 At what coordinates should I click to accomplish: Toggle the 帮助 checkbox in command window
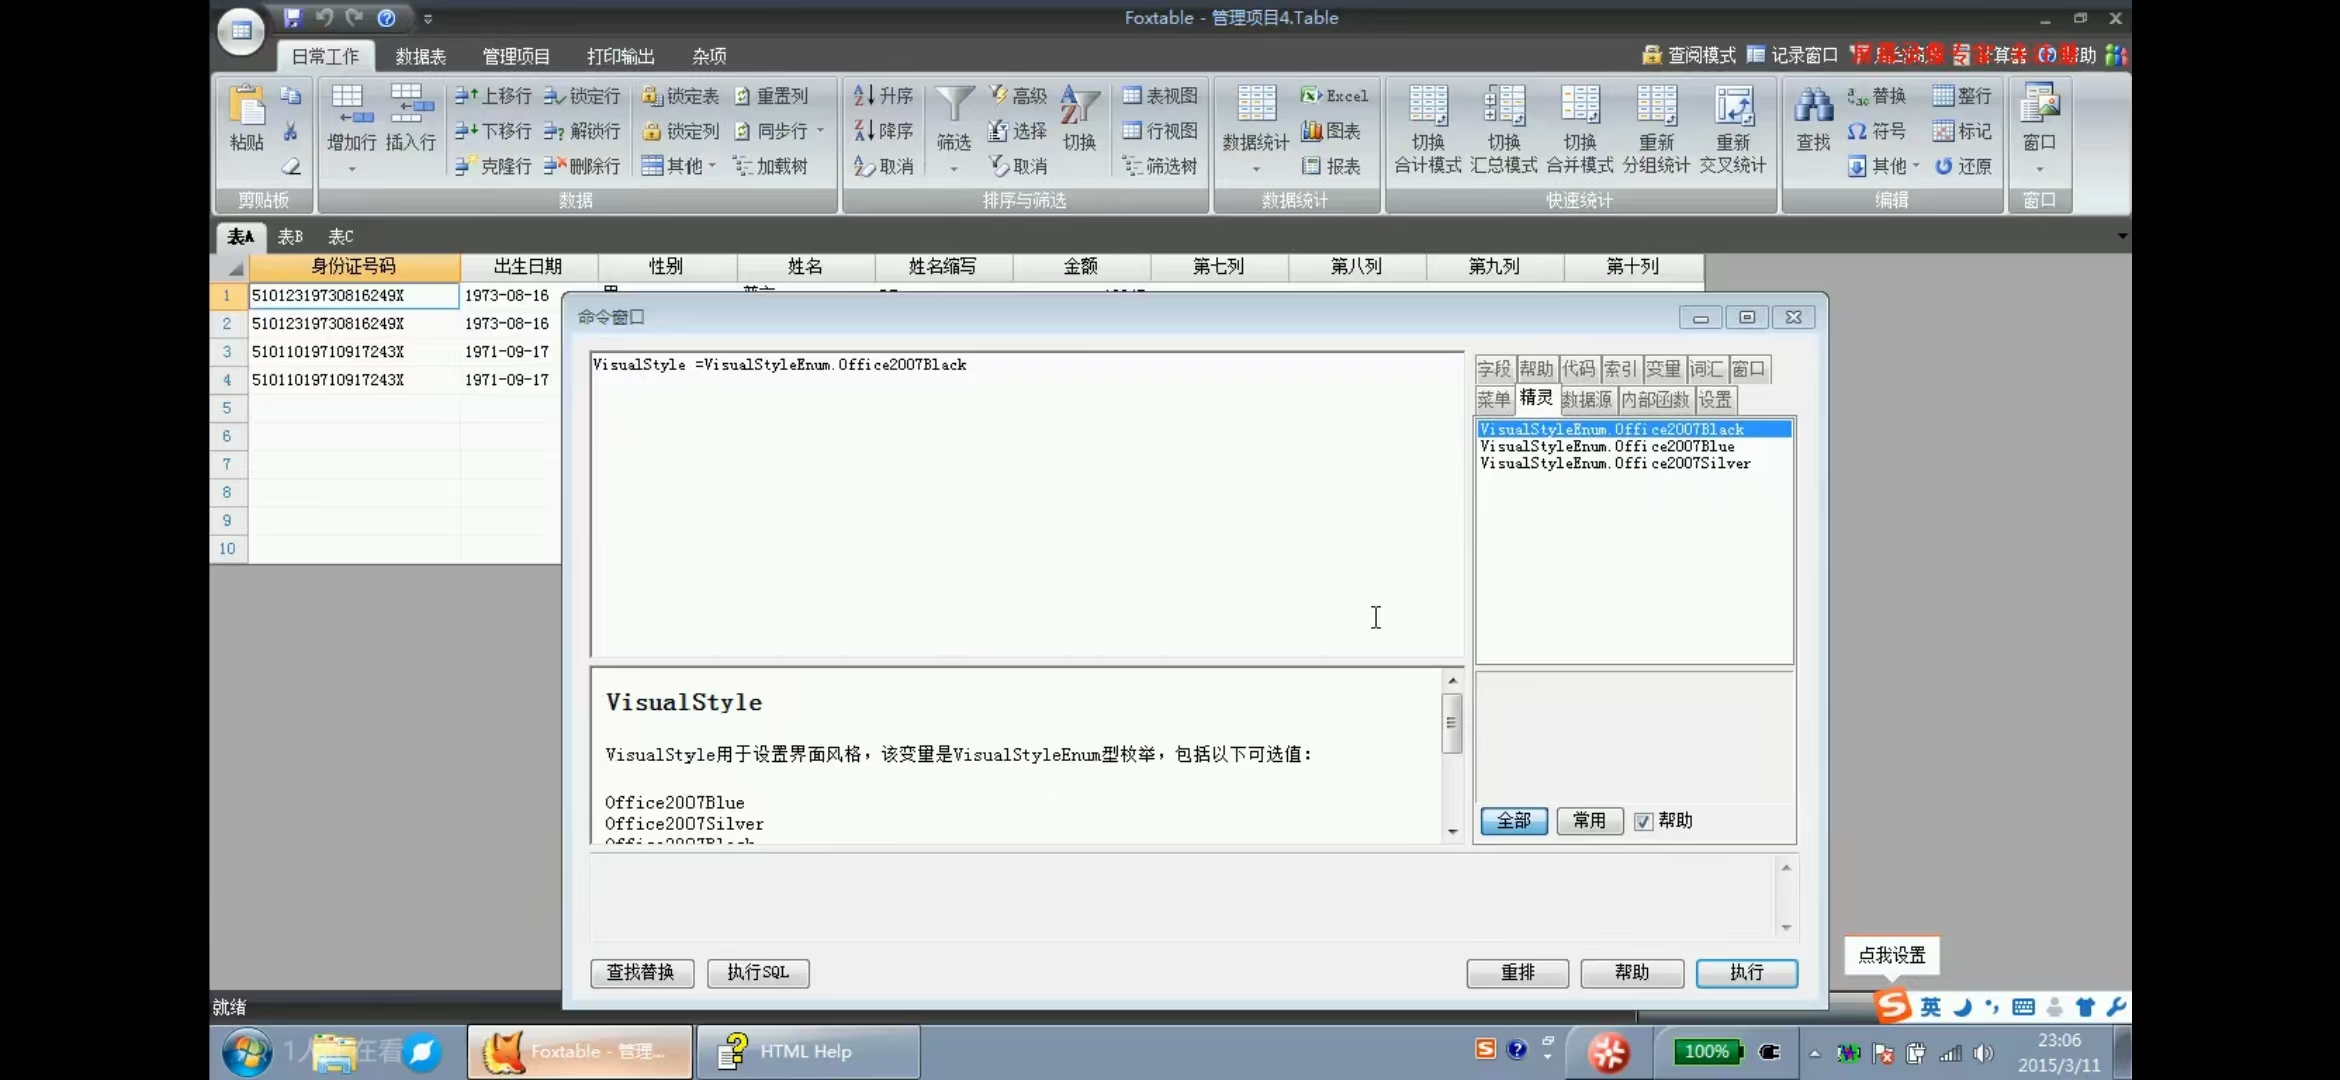1643,821
